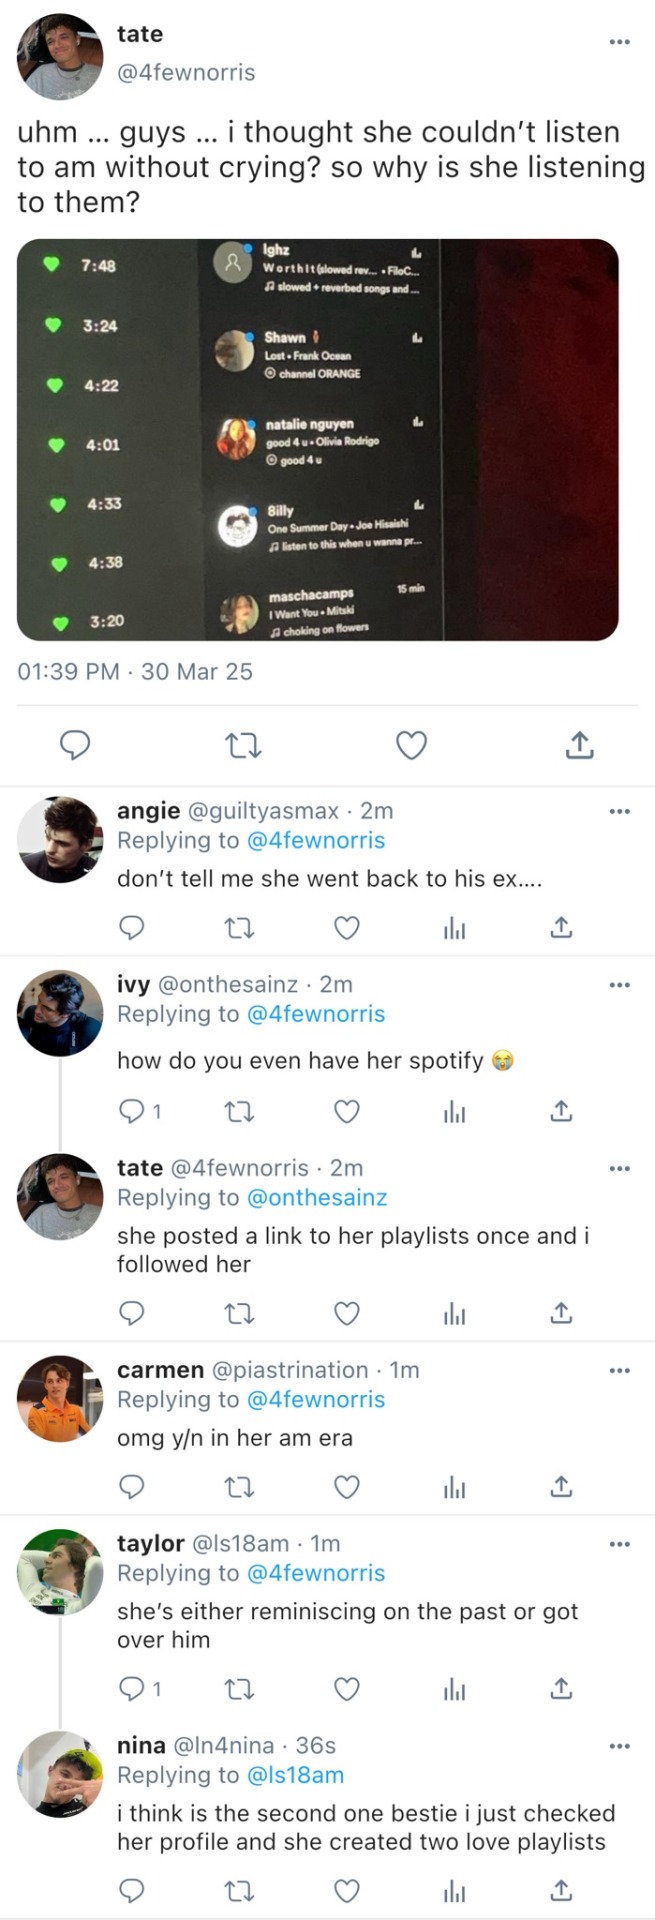Like tate's main tweet
655x1920 pixels.
411,745
